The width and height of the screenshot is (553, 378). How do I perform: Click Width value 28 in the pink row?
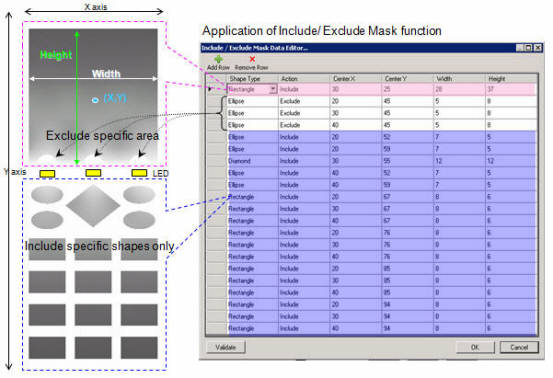point(459,89)
